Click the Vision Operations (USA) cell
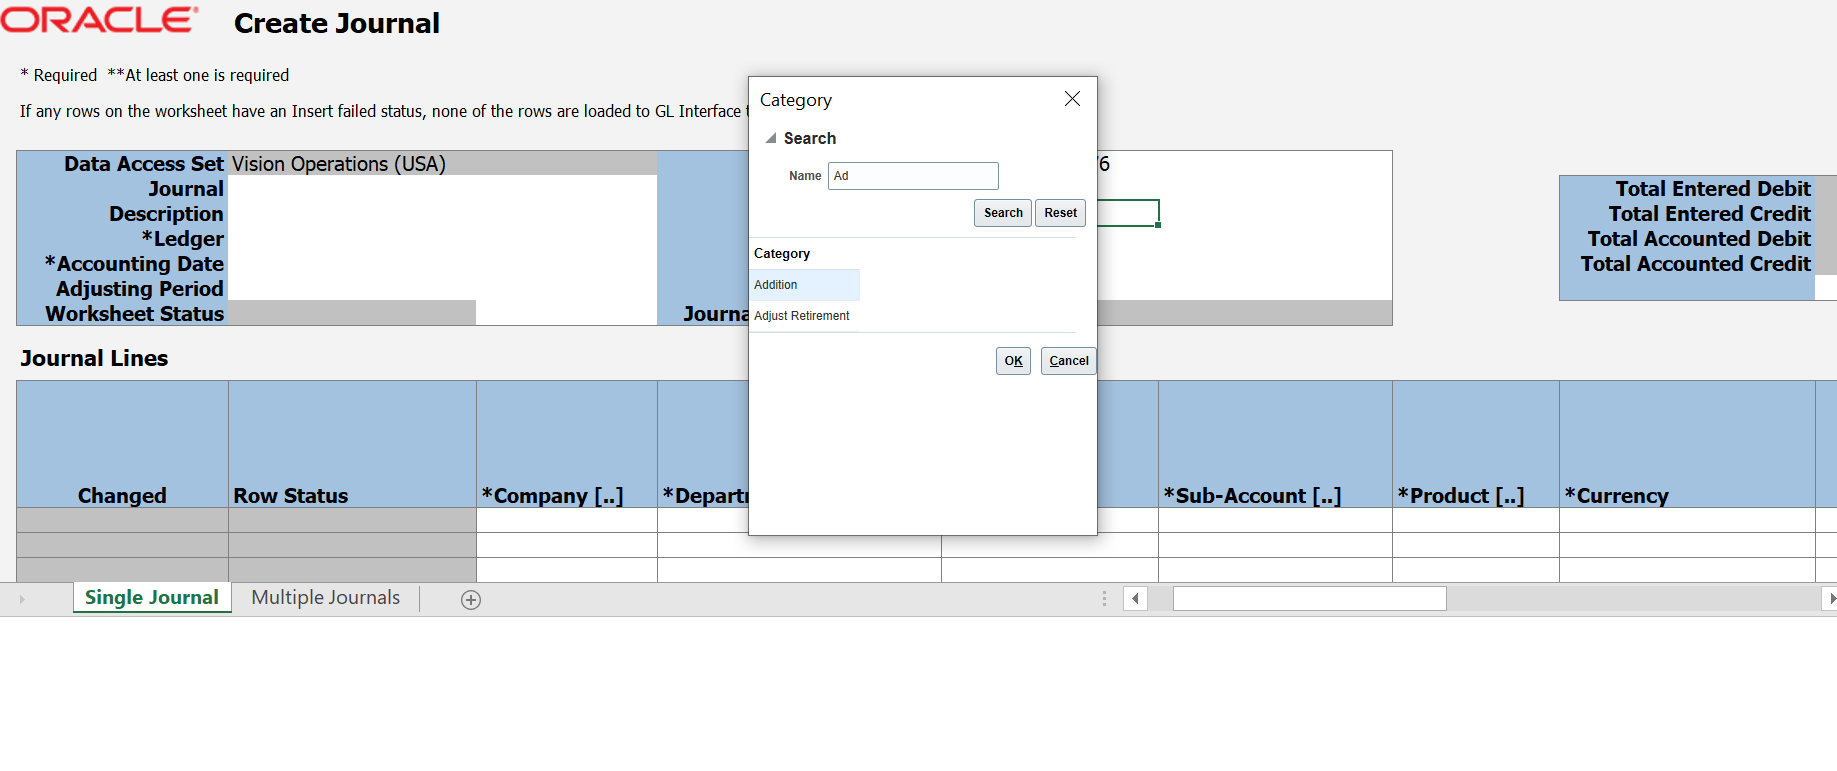 coord(442,164)
